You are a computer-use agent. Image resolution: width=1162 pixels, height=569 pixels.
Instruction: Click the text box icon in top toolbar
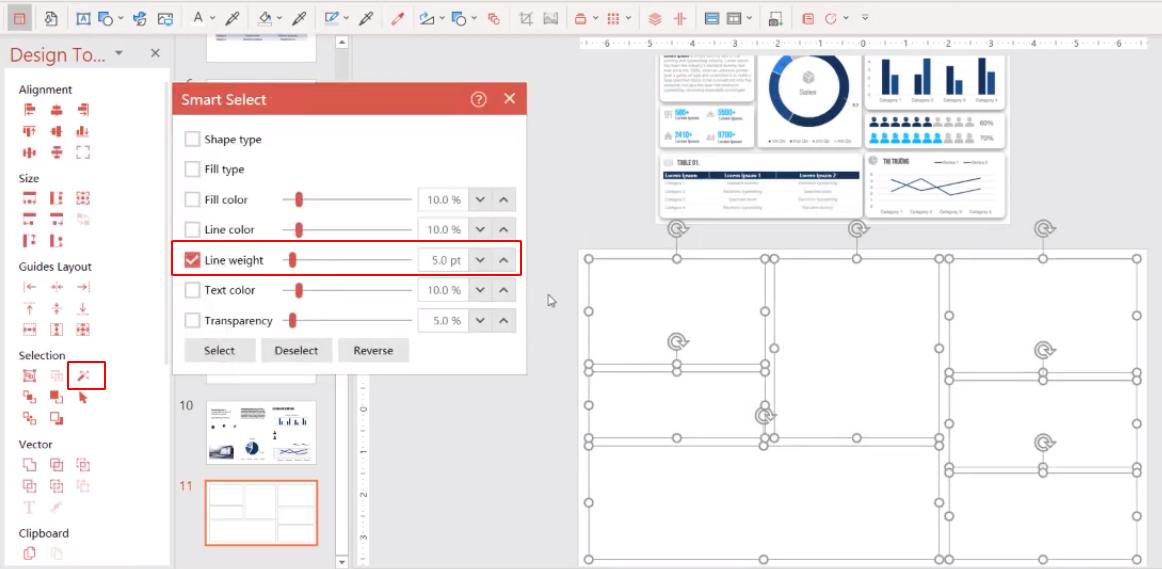pos(83,18)
